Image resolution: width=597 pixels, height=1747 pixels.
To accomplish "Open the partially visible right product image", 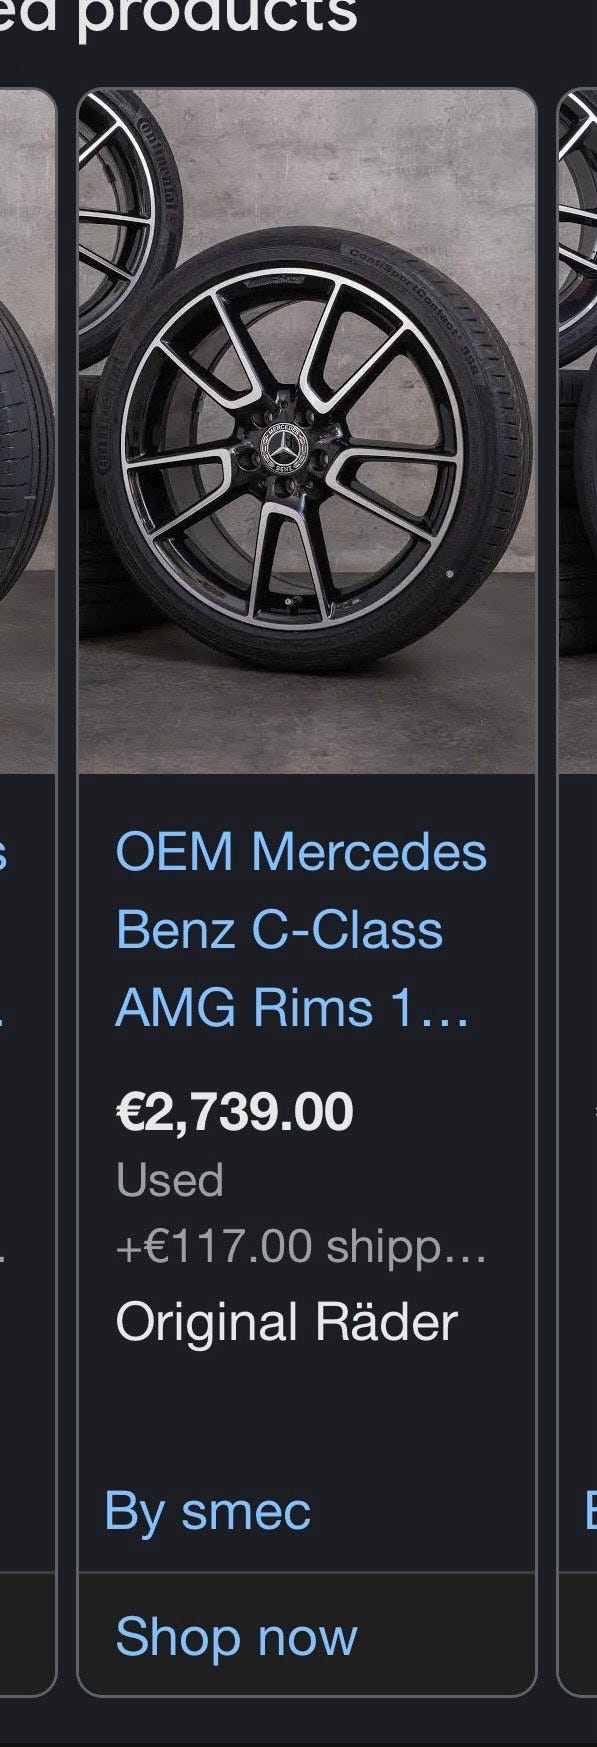I will click(x=577, y=432).
